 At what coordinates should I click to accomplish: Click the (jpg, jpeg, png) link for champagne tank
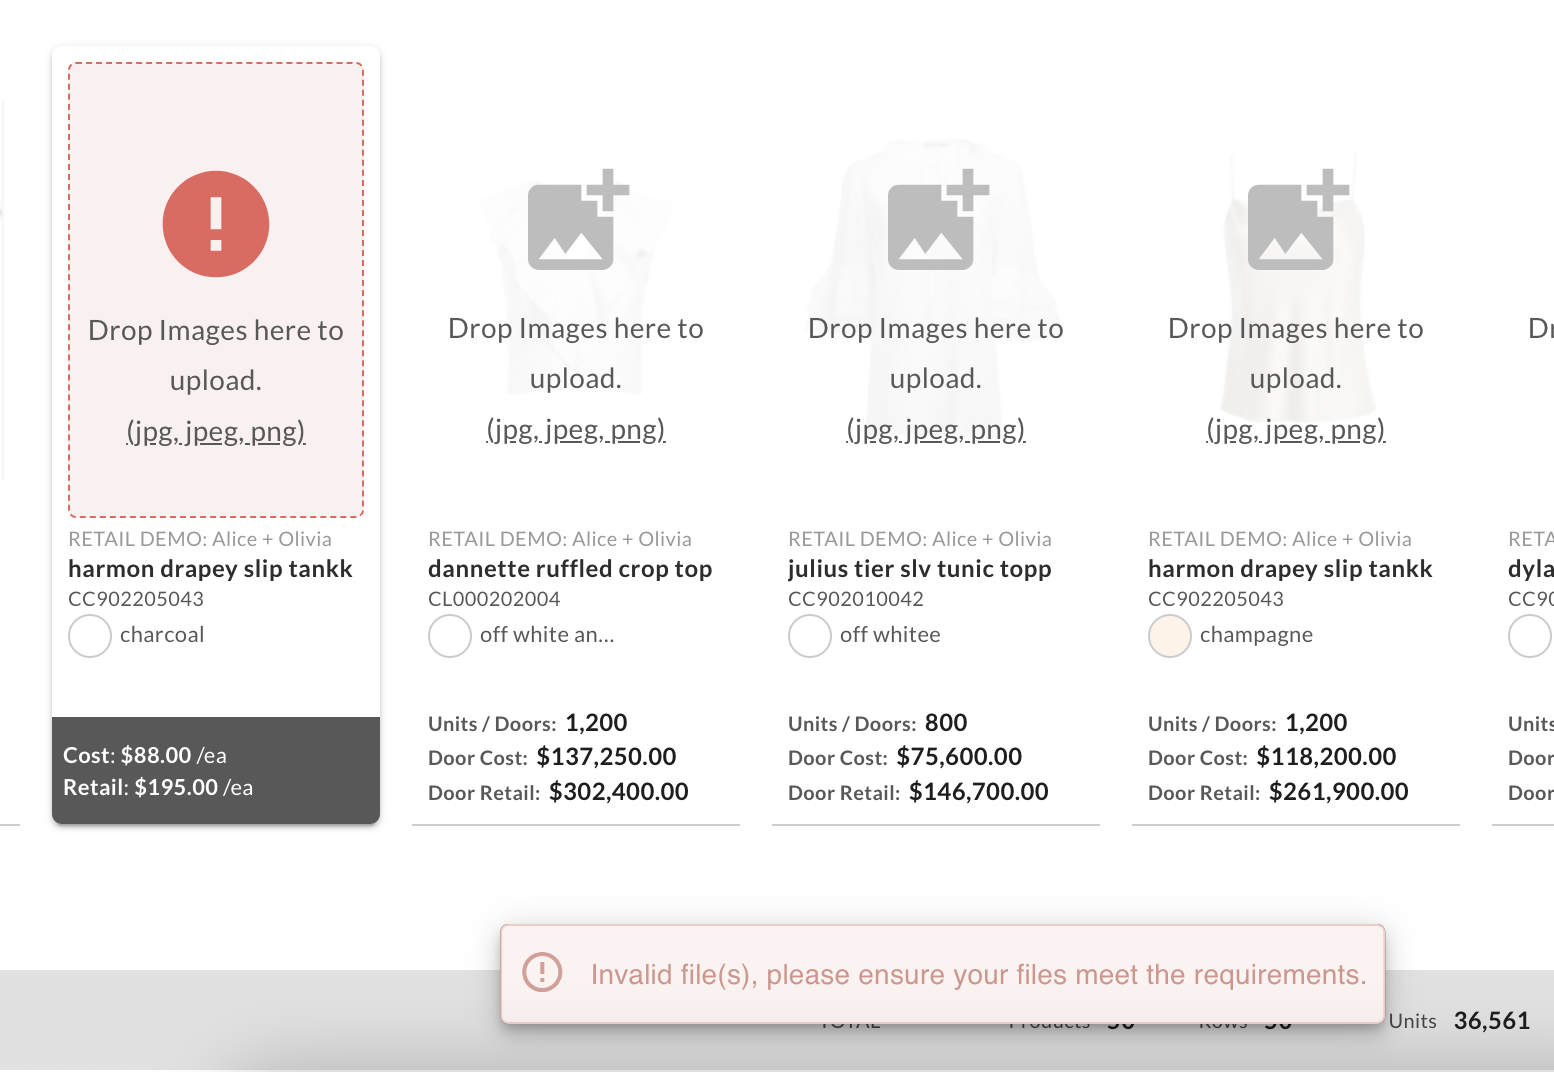(1296, 430)
